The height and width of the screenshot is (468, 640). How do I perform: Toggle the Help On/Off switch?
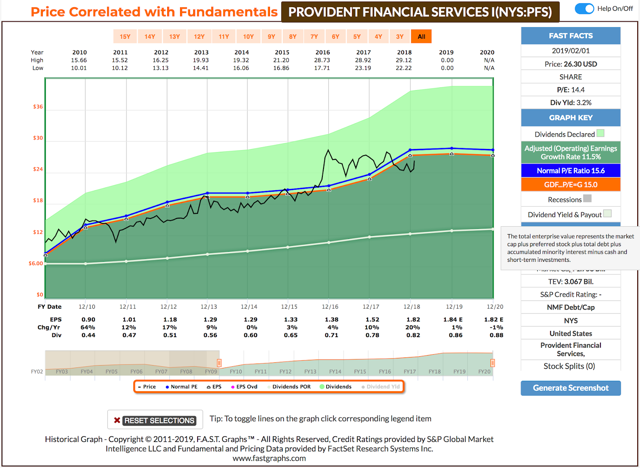584,9
